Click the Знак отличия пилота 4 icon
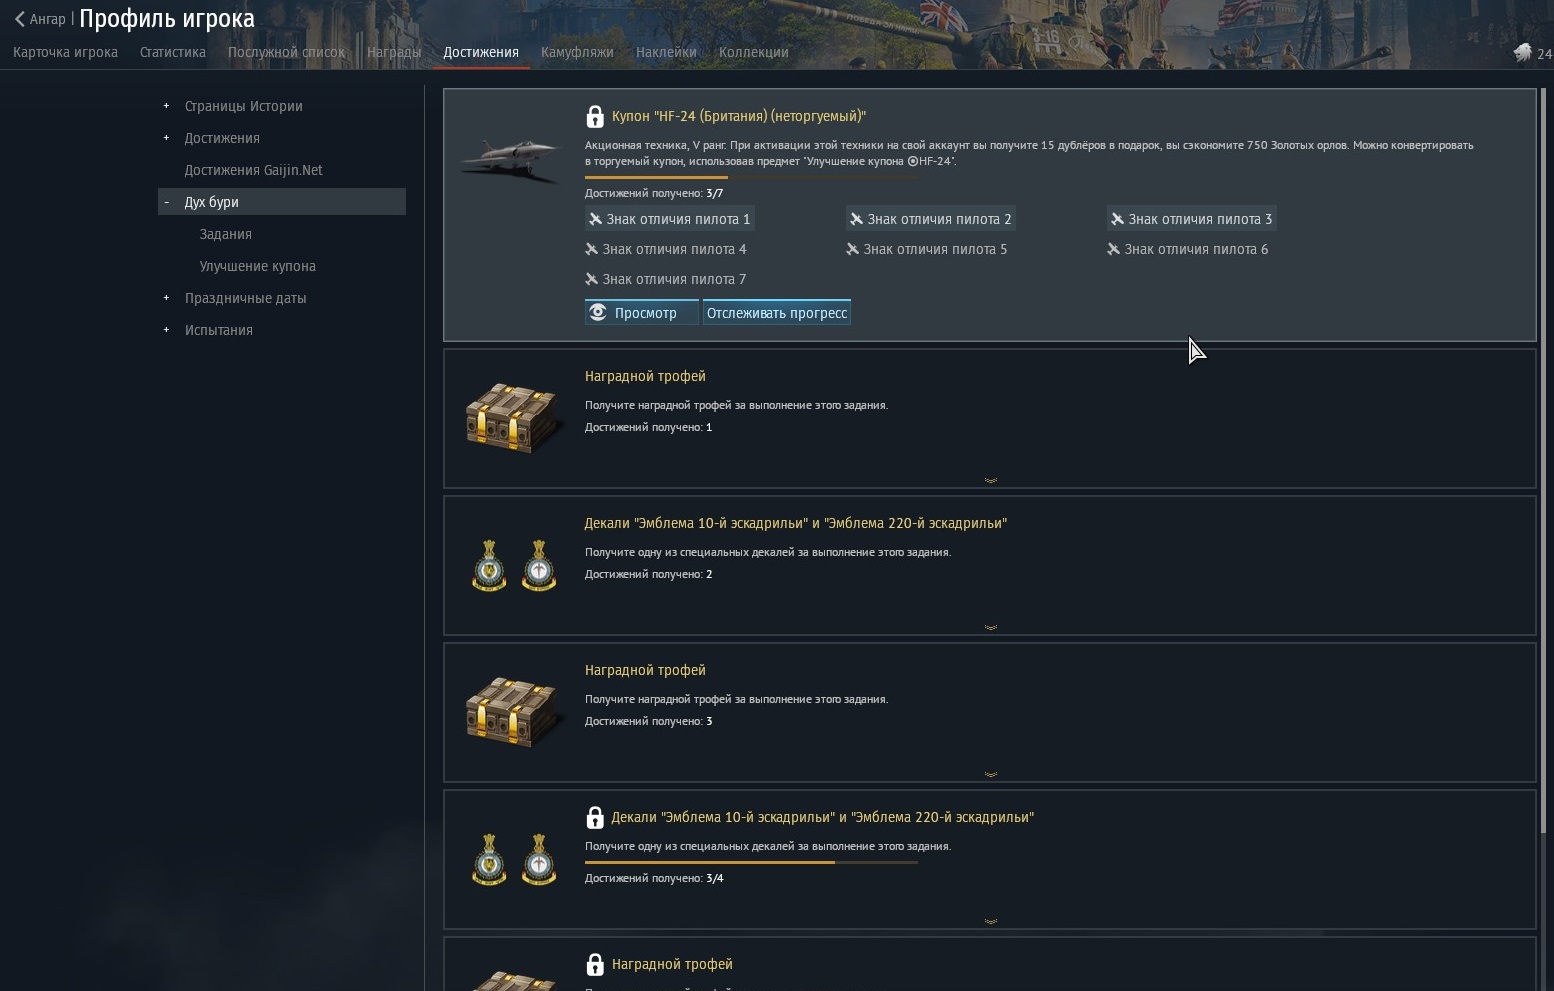 tap(591, 249)
